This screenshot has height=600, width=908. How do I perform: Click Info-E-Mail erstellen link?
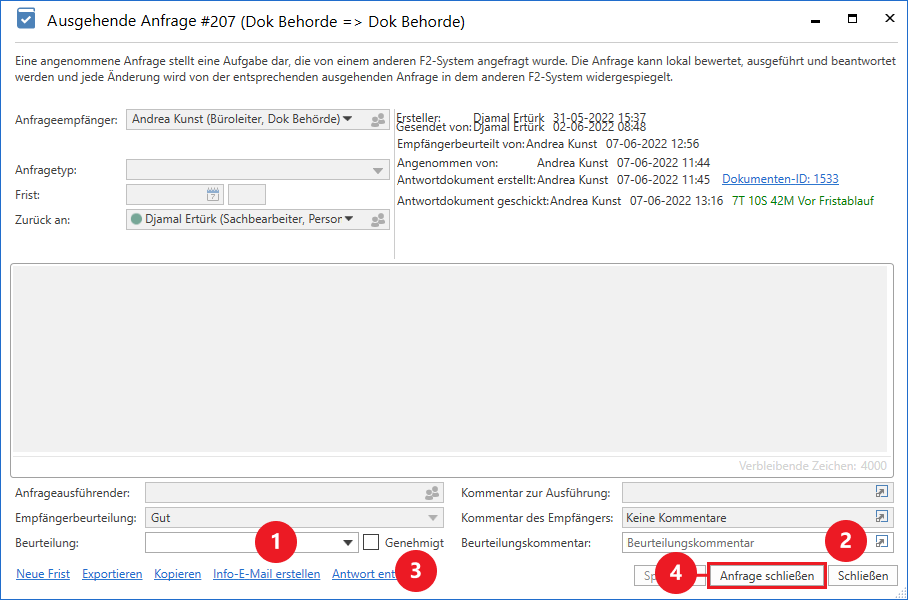[x=266, y=574]
